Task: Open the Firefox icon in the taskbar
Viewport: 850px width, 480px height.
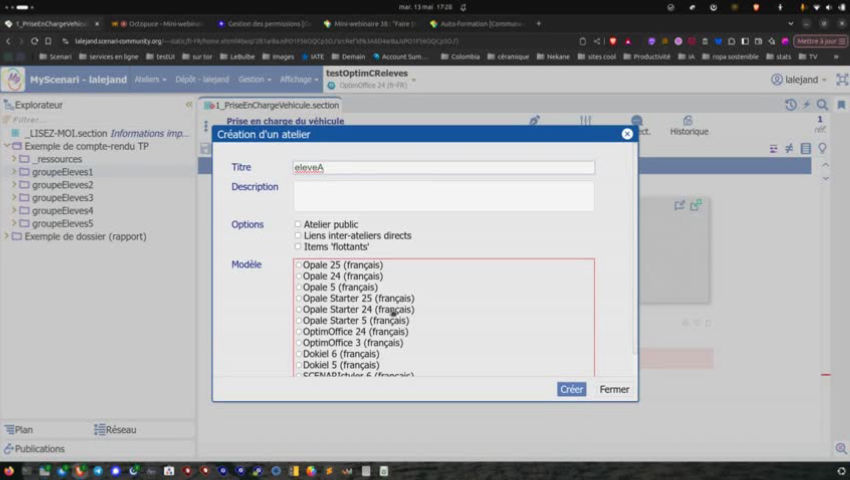Action: pos(9,471)
